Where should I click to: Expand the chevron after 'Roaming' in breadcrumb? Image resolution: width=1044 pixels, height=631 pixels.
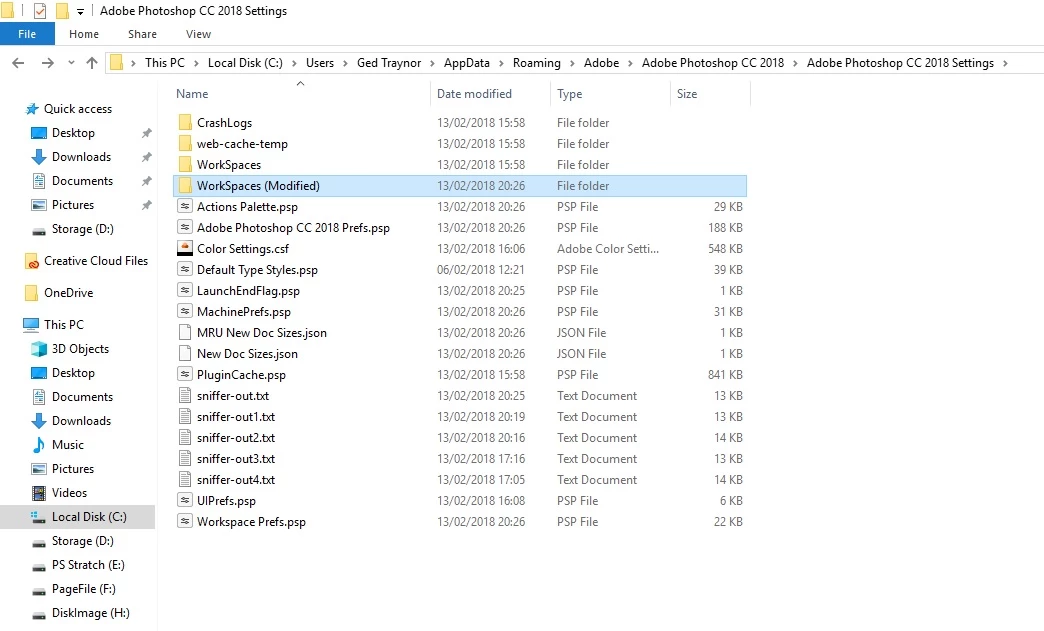tap(572, 63)
